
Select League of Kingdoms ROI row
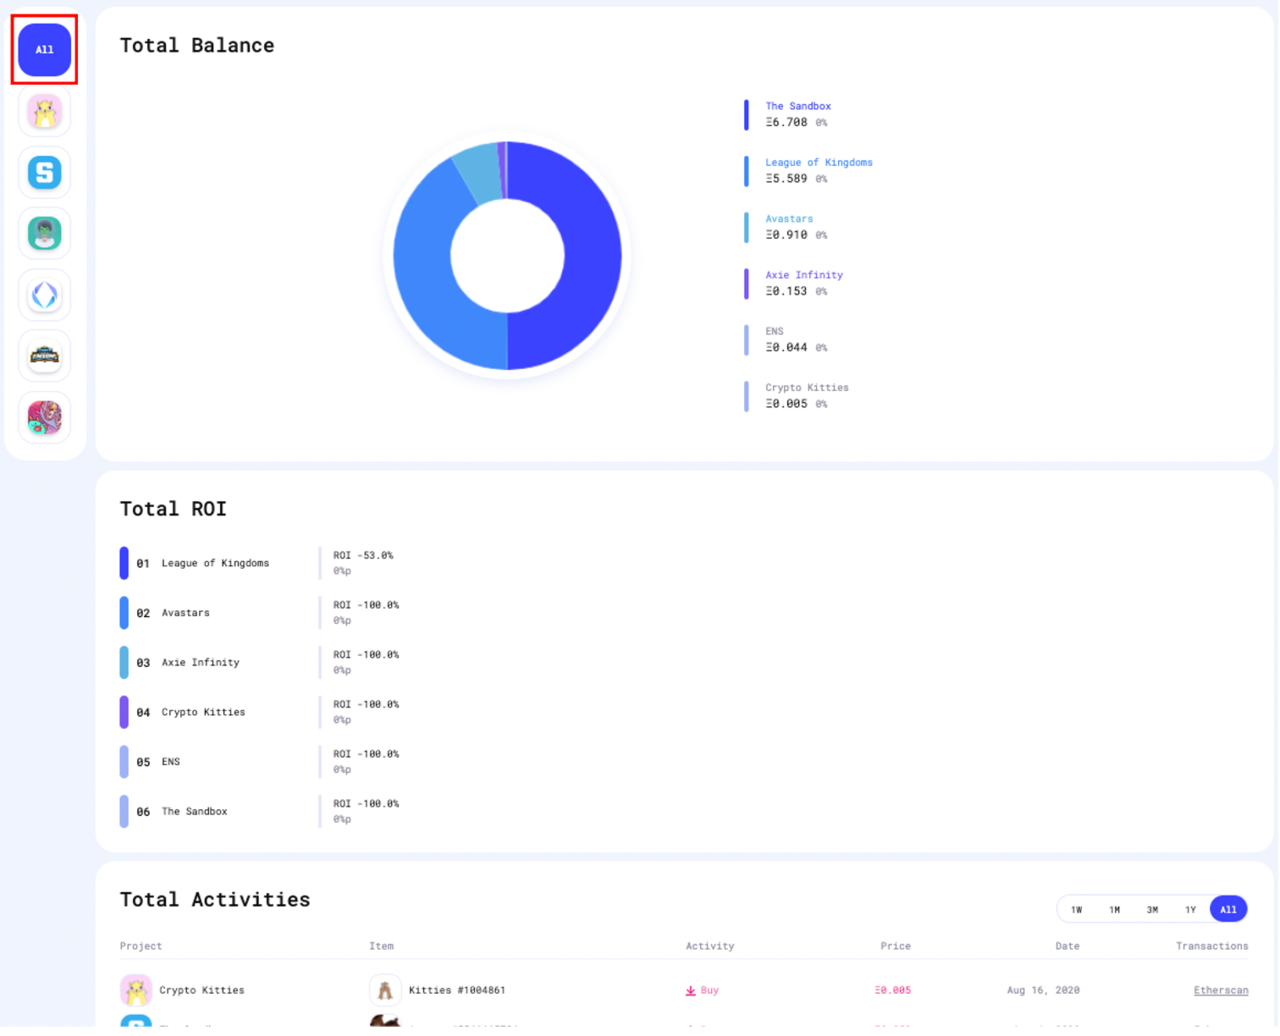tap(260, 563)
